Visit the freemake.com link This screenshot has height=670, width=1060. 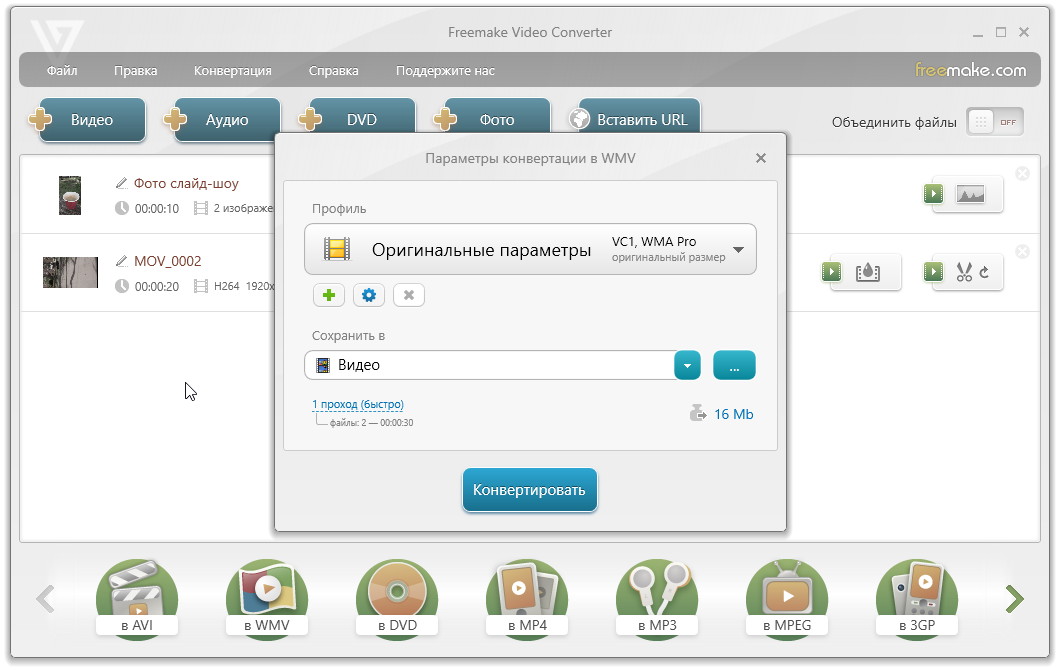click(x=970, y=70)
